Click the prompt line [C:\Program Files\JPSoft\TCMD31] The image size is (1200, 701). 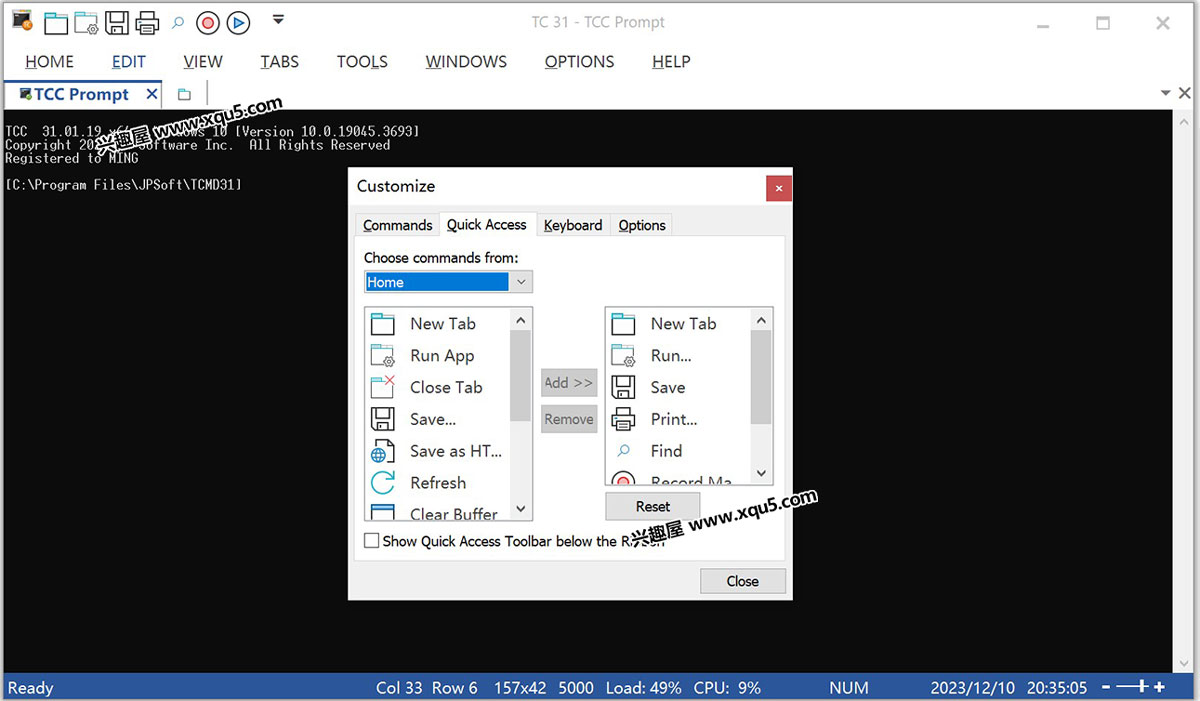coord(124,185)
